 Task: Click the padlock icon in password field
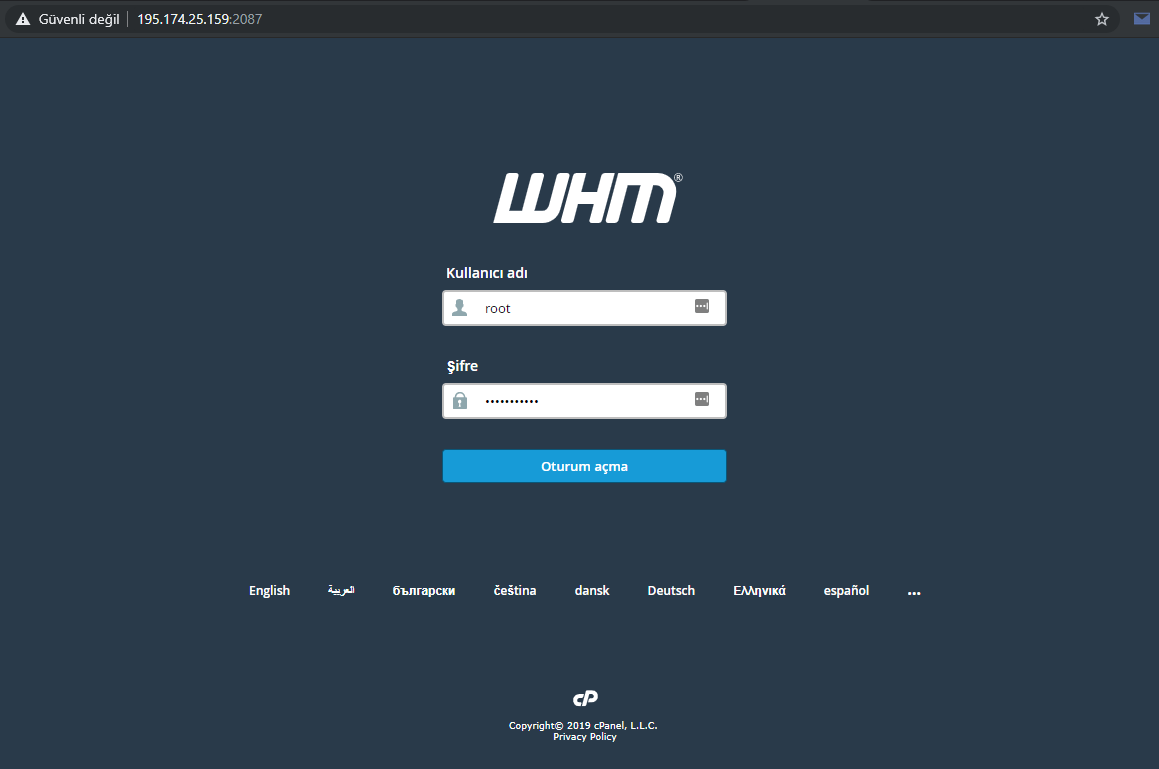(x=460, y=401)
